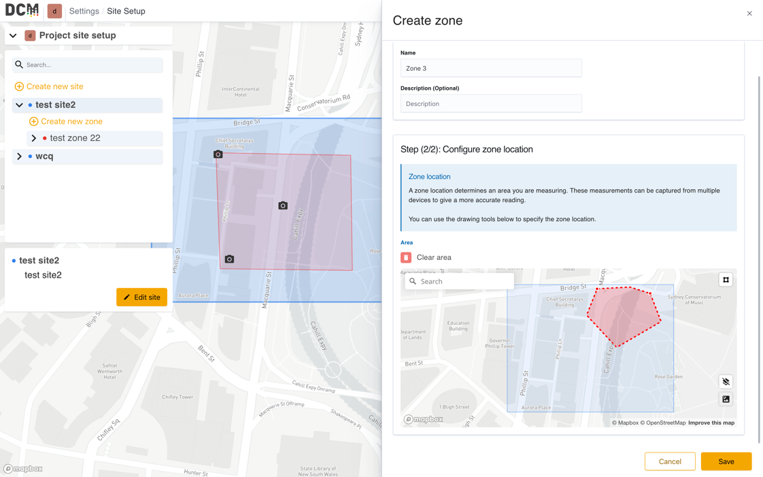
Task: Toggle layers visibility on the mini map
Action: click(726, 382)
